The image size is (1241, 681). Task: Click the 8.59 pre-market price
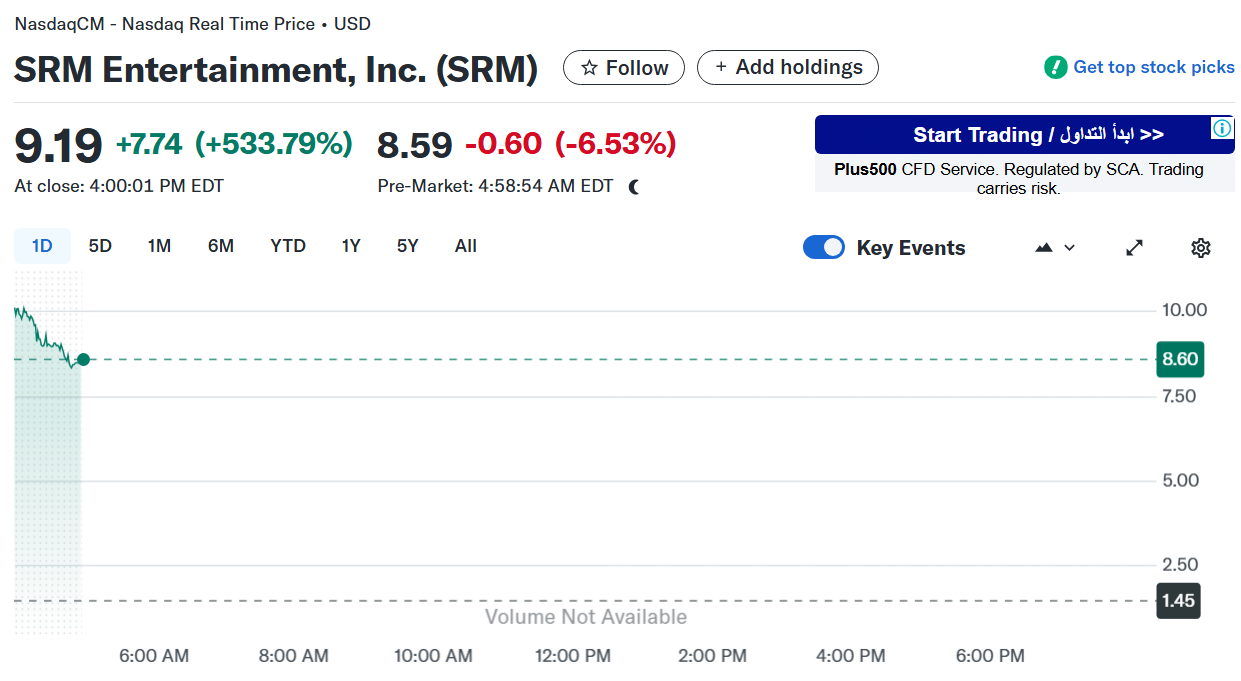415,145
